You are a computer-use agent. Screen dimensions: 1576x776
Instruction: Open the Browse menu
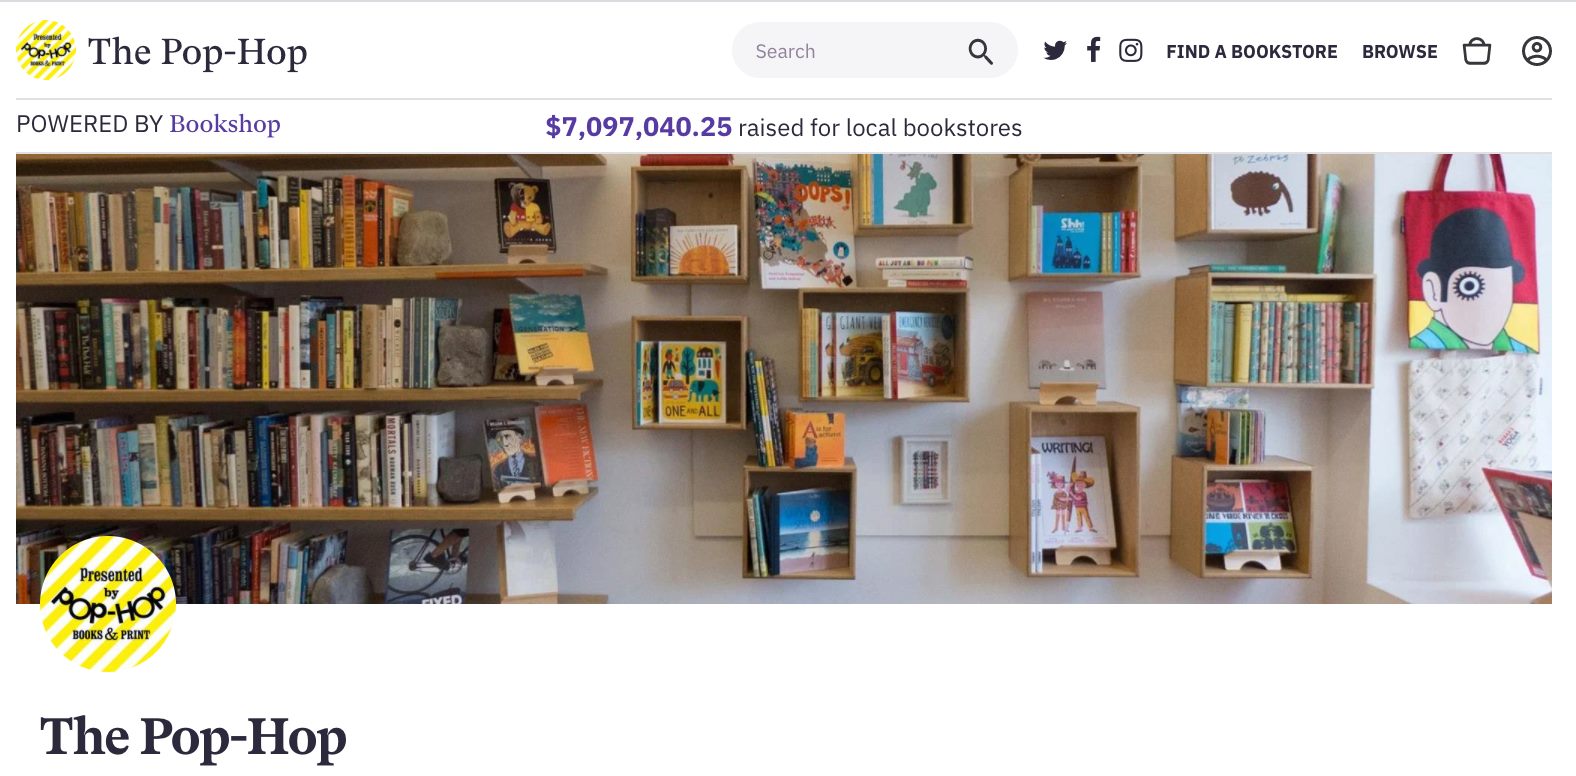pos(1399,52)
